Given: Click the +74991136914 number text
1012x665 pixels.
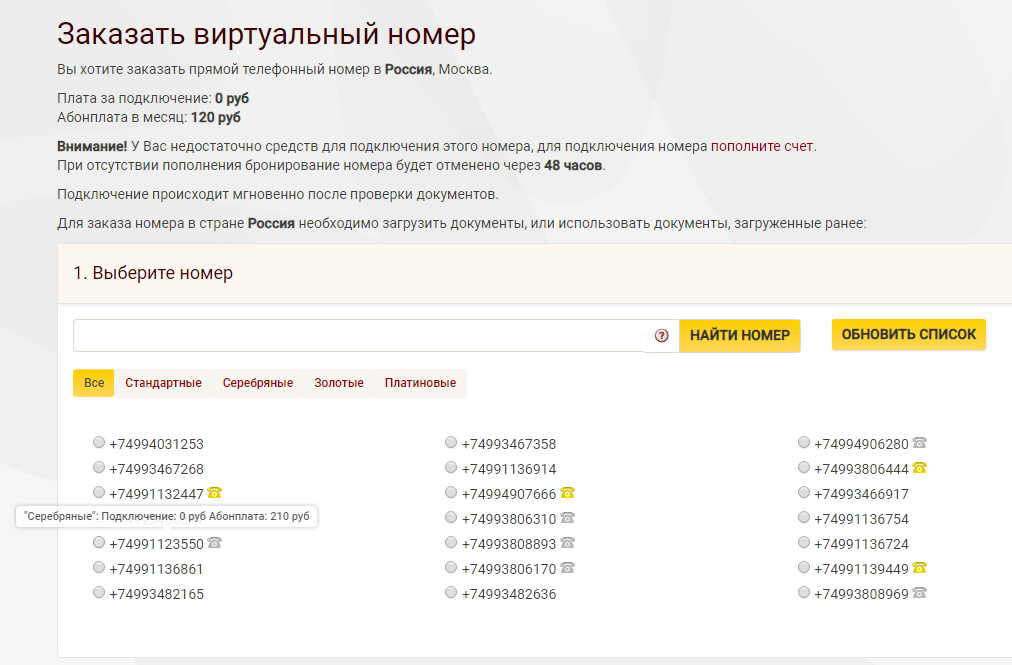Looking at the screenshot, I should [509, 469].
